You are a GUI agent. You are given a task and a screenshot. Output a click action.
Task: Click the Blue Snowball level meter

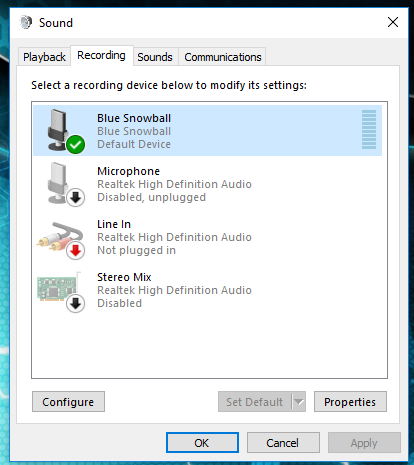(369, 129)
